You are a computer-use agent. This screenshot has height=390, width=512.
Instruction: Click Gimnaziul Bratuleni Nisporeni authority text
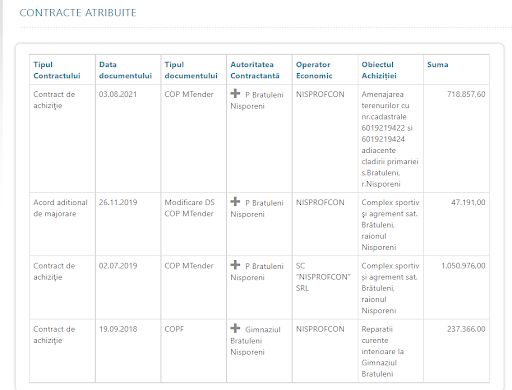pos(255,341)
